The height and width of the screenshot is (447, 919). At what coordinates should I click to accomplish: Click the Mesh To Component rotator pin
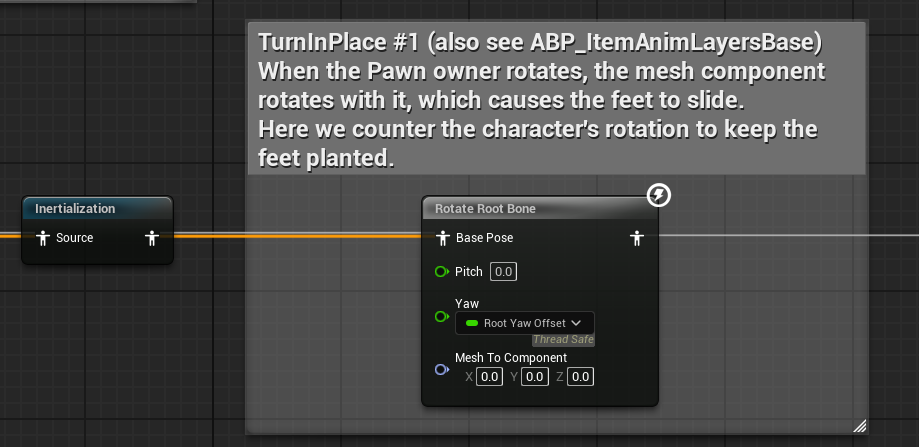pyautogui.click(x=441, y=370)
